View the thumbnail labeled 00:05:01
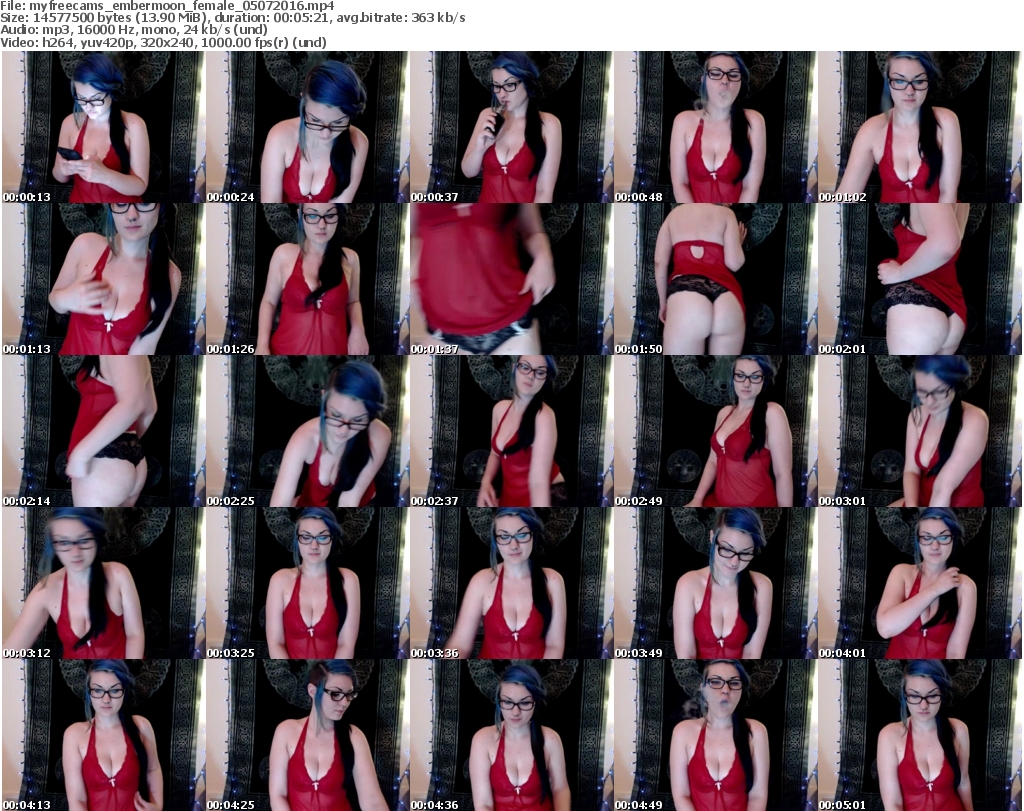 (x=919, y=735)
